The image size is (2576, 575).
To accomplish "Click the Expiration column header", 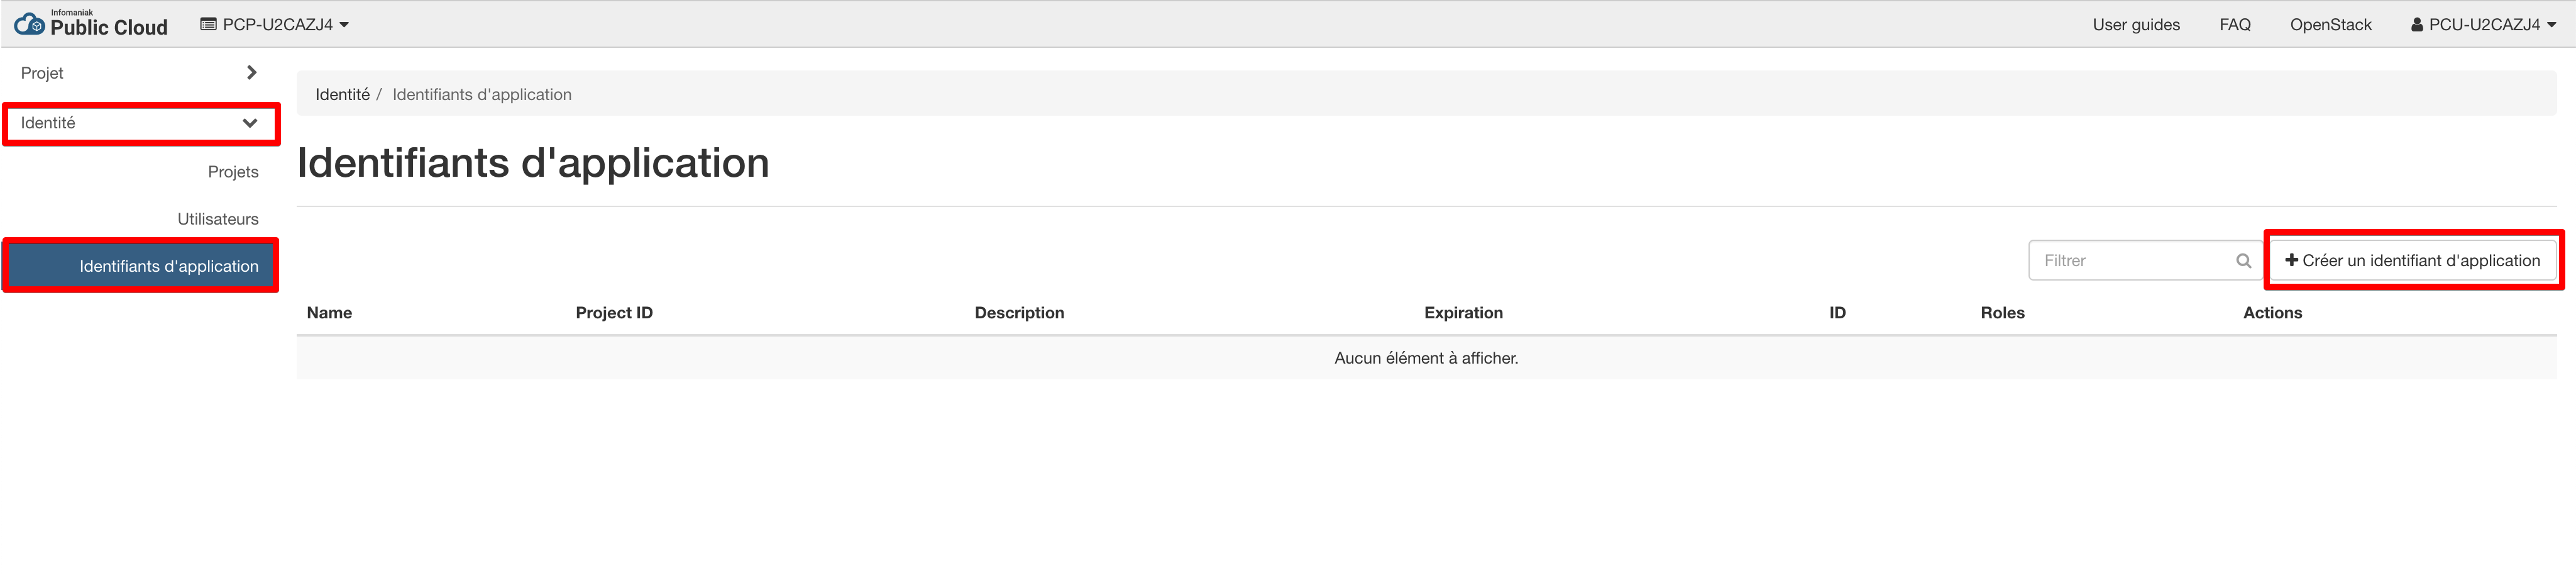I will [x=1462, y=313].
